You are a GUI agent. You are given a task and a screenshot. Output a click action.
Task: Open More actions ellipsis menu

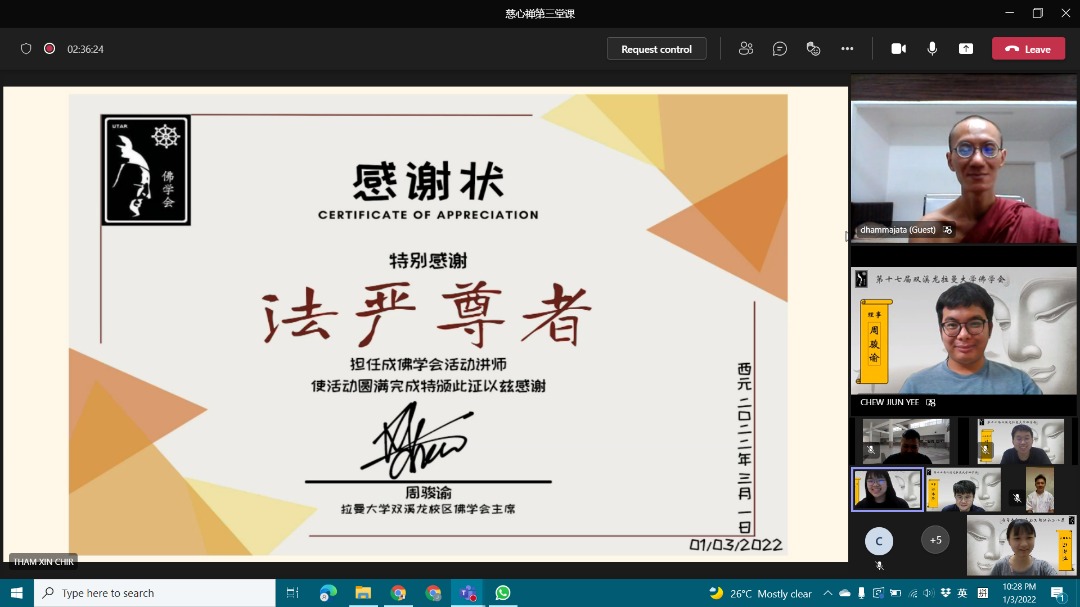click(x=847, y=49)
